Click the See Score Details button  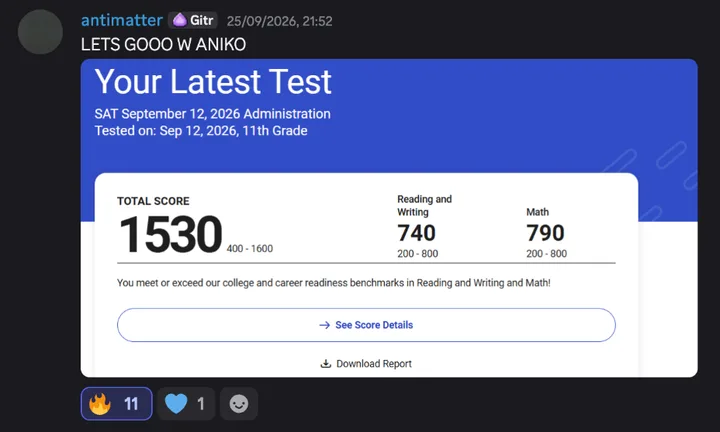[x=366, y=325]
